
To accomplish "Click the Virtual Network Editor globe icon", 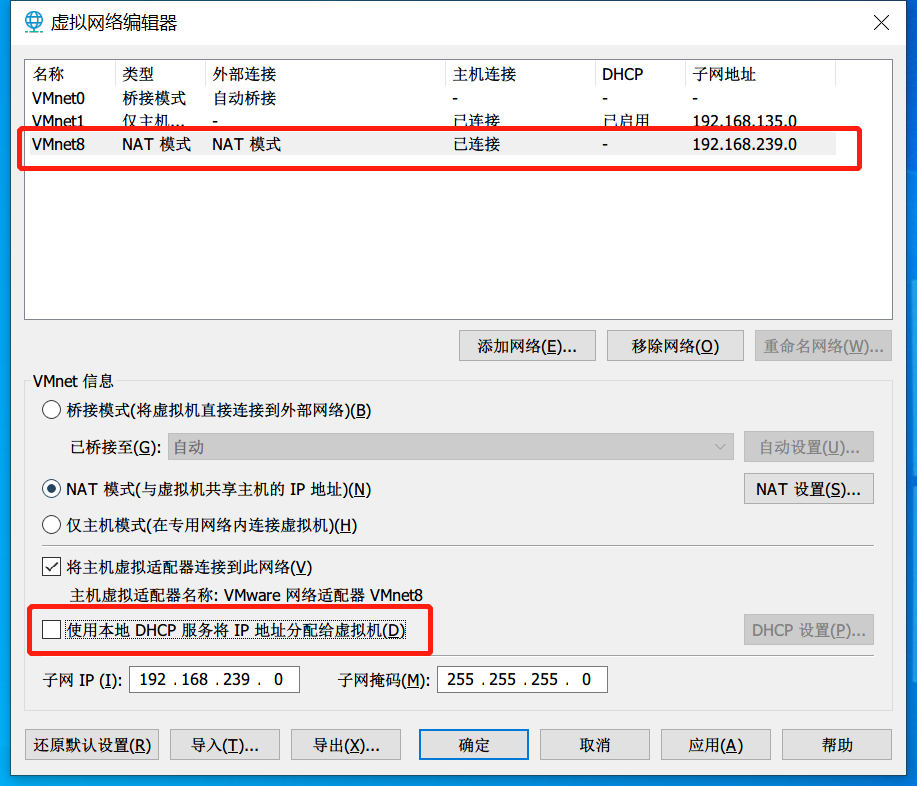I will click(34, 22).
